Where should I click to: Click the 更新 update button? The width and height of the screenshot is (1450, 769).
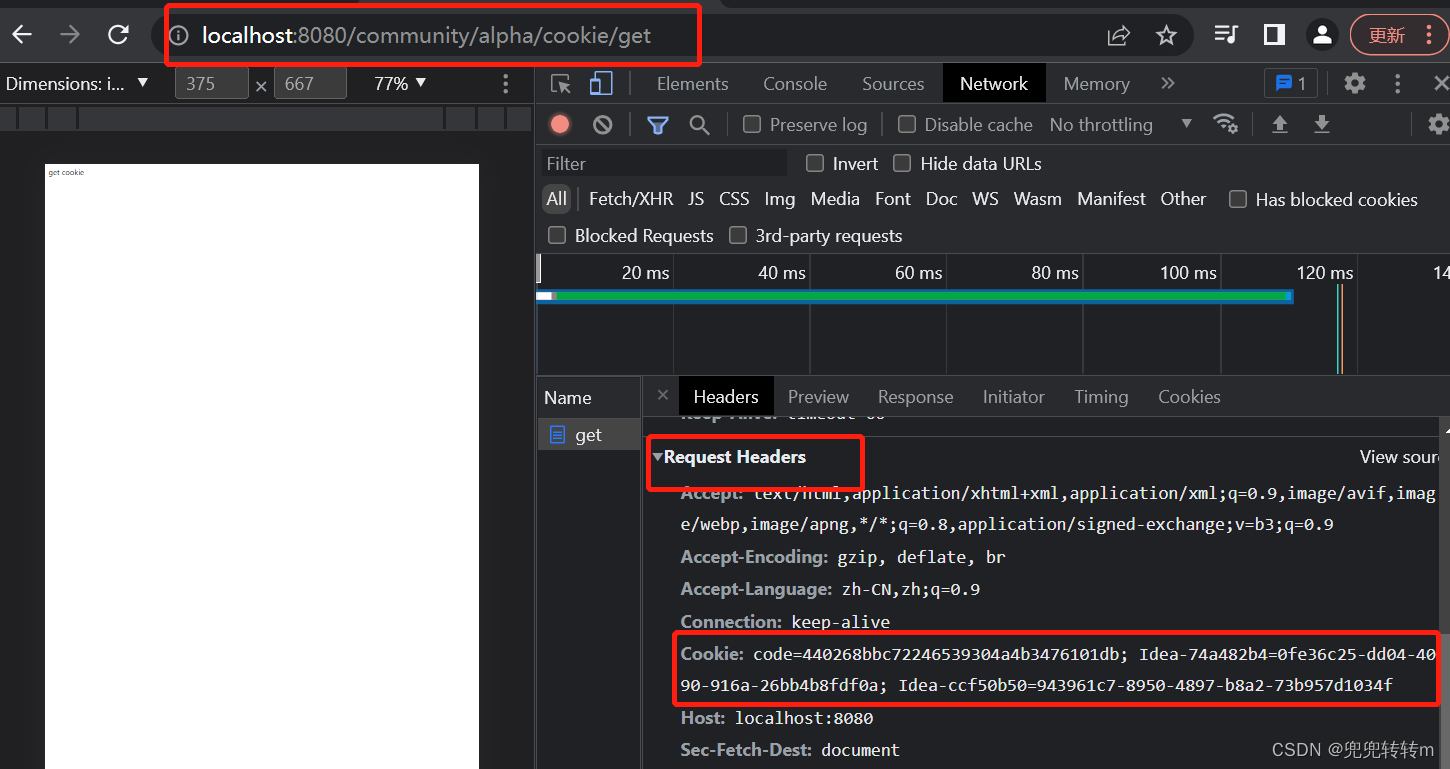pyautogui.click(x=1386, y=35)
